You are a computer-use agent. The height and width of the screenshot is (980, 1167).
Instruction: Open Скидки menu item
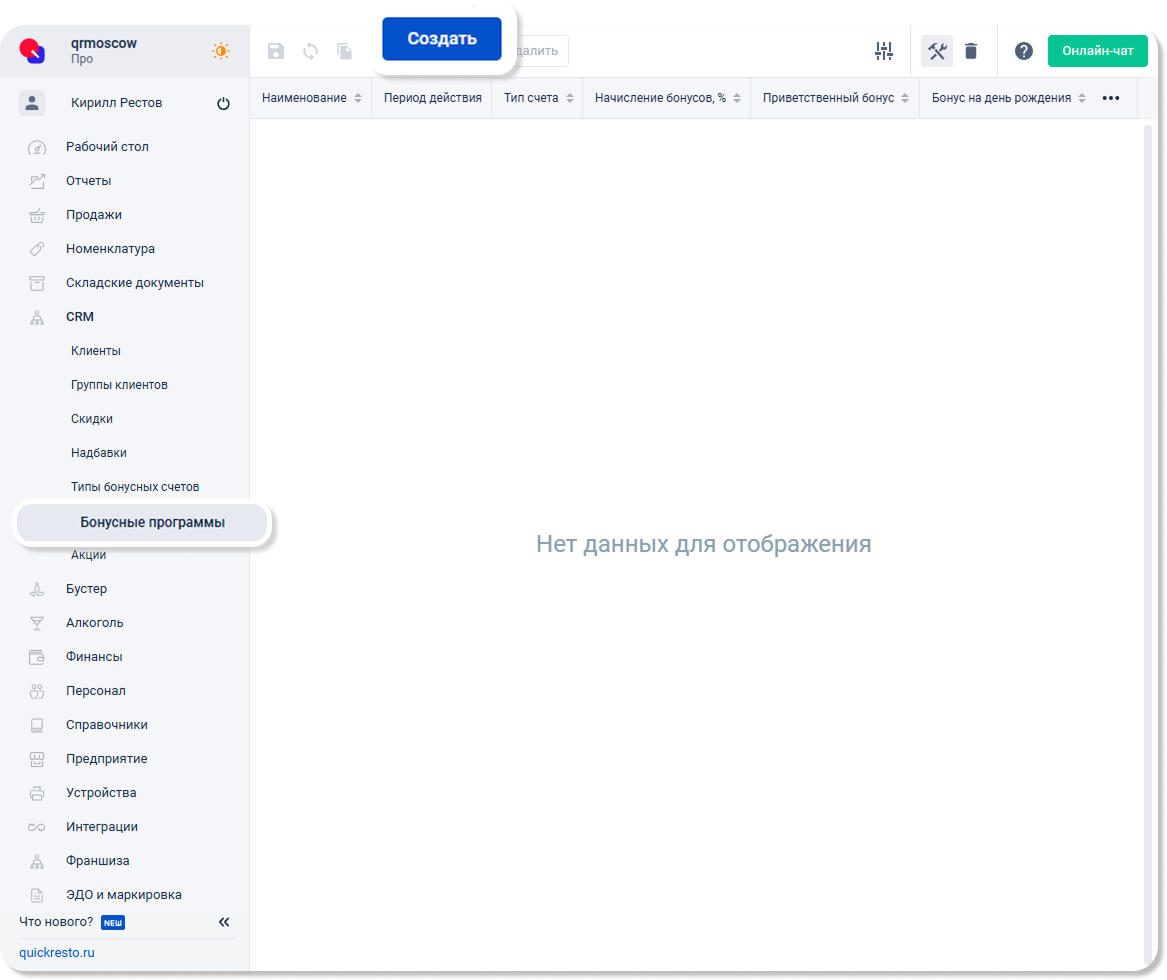click(92, 419)
